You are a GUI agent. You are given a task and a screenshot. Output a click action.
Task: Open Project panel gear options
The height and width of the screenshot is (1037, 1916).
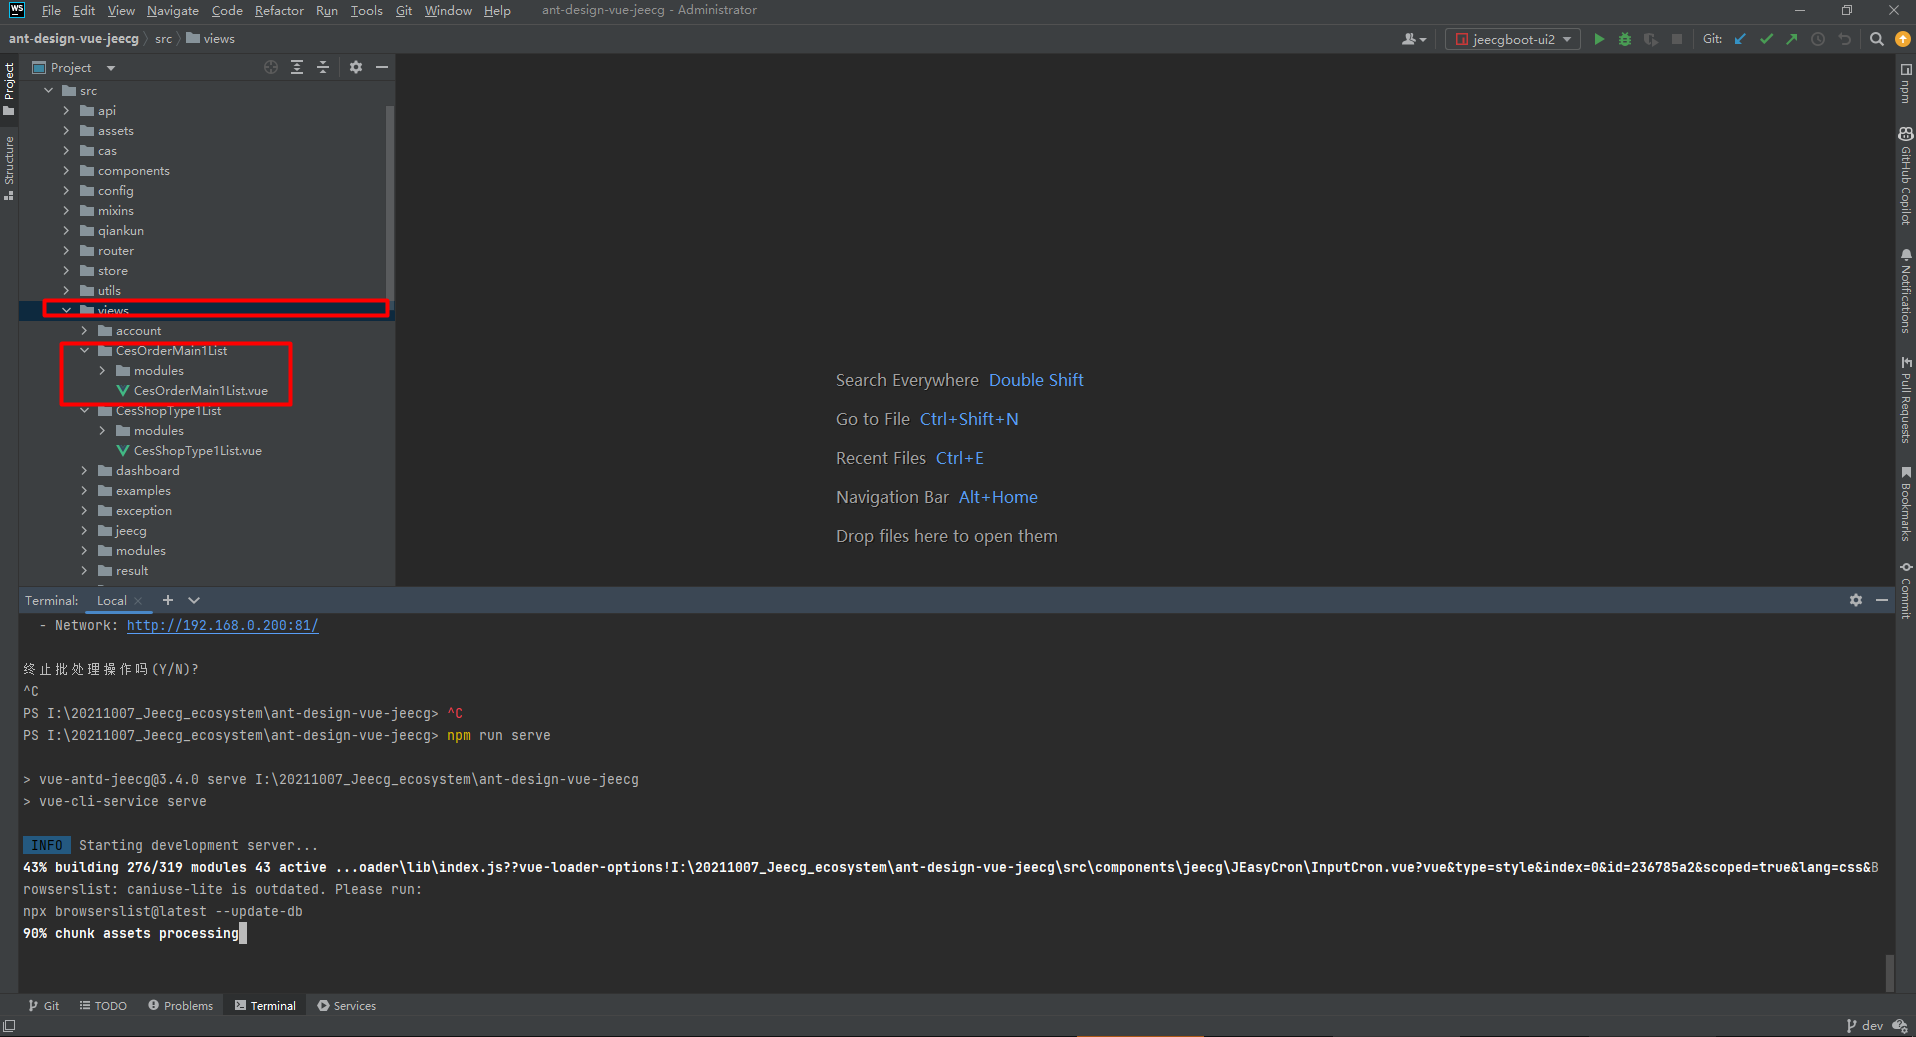tap(356, 67)
